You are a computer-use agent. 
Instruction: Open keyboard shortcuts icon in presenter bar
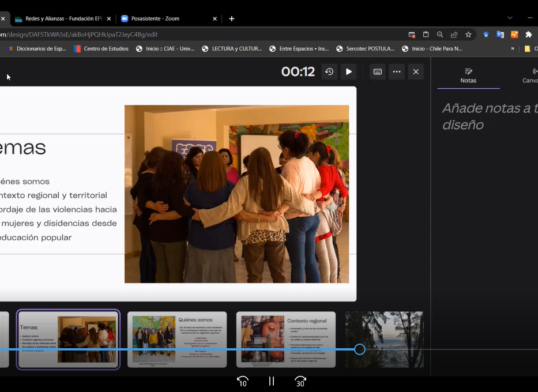(377, 72)
